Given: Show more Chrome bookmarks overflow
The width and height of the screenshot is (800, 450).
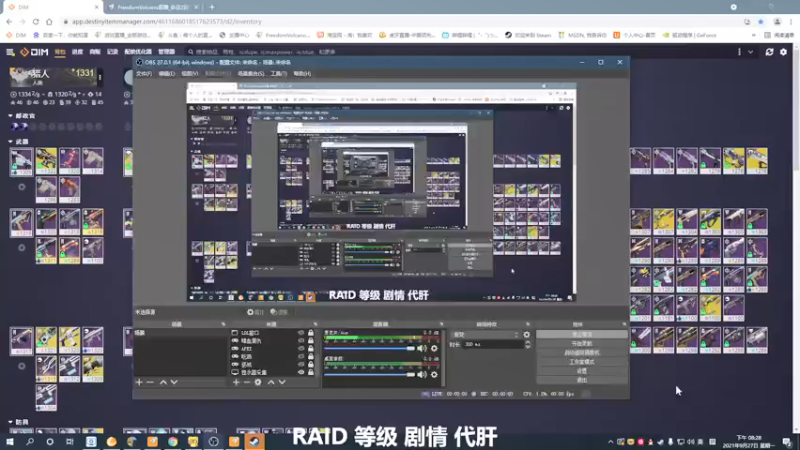Looking at the screenshot, I should click(754, 35).
